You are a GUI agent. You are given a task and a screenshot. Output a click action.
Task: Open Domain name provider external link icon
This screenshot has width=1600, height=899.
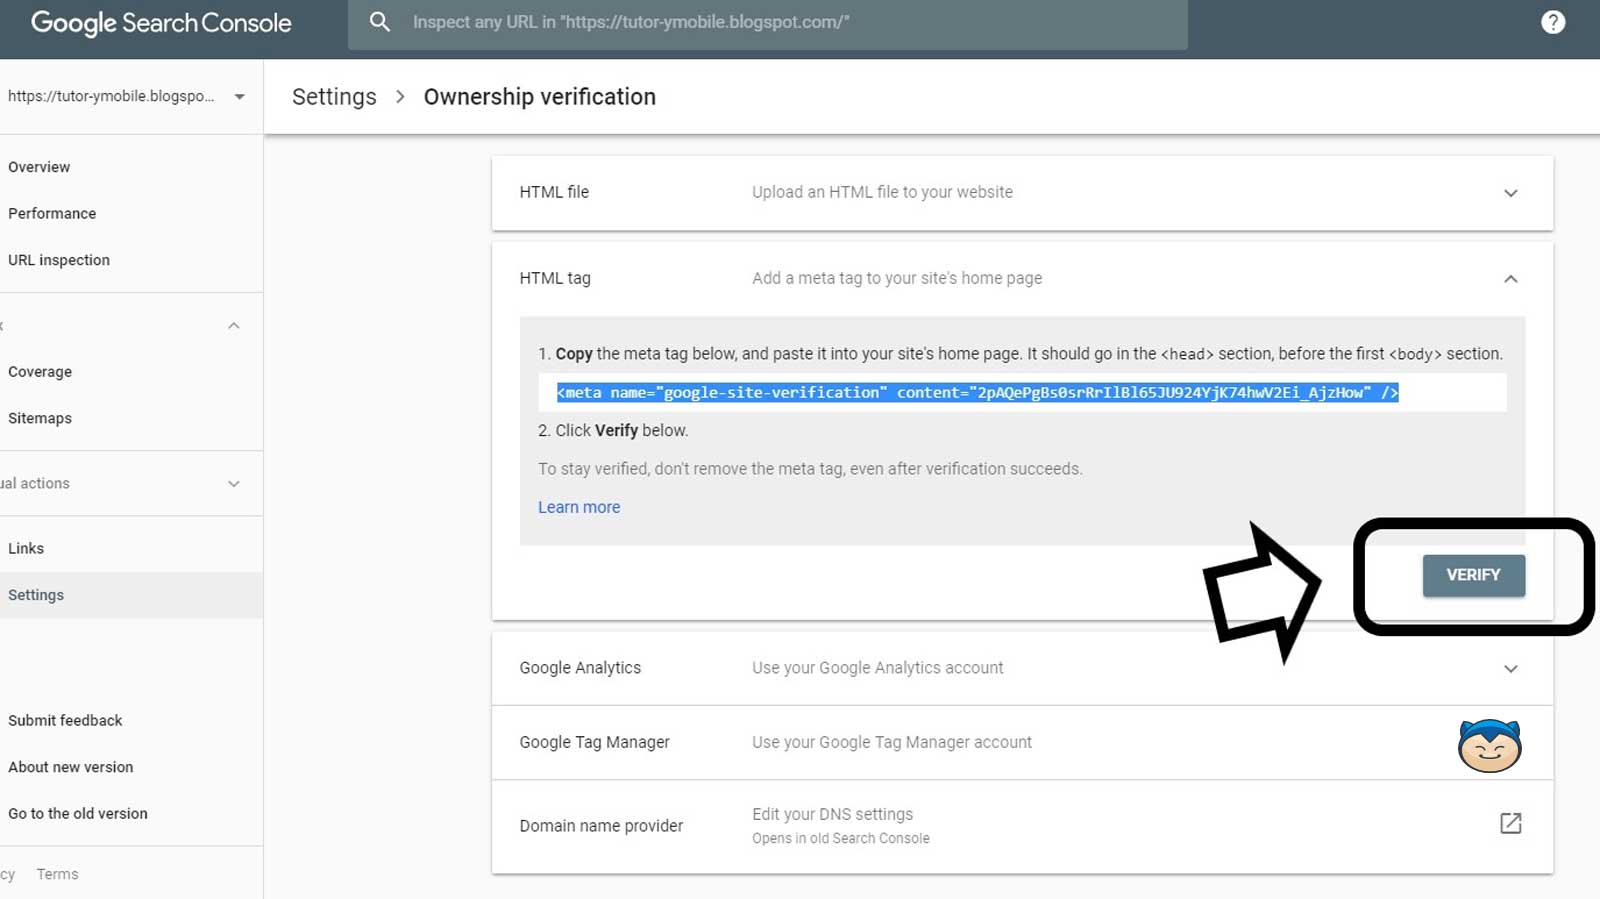click(1510, 823)
